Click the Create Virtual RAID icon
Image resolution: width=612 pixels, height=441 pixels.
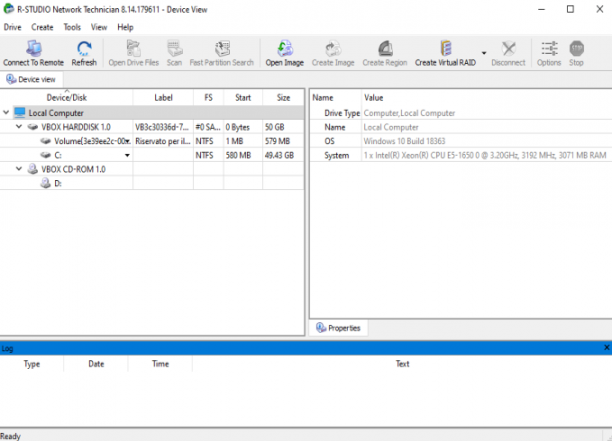[x=445, y=48]
